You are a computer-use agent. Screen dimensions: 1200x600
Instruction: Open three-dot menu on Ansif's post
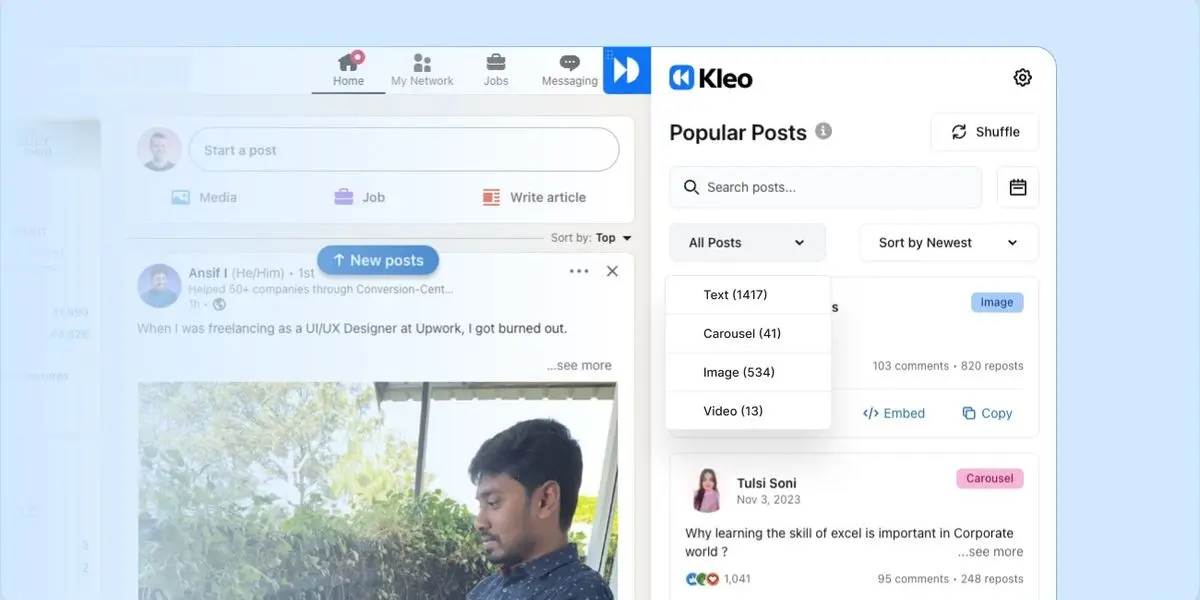coord(578,271)
